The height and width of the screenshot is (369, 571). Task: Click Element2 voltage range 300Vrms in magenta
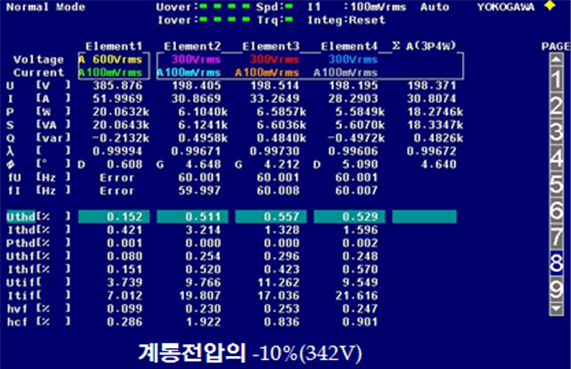click(x=196, y=59)
